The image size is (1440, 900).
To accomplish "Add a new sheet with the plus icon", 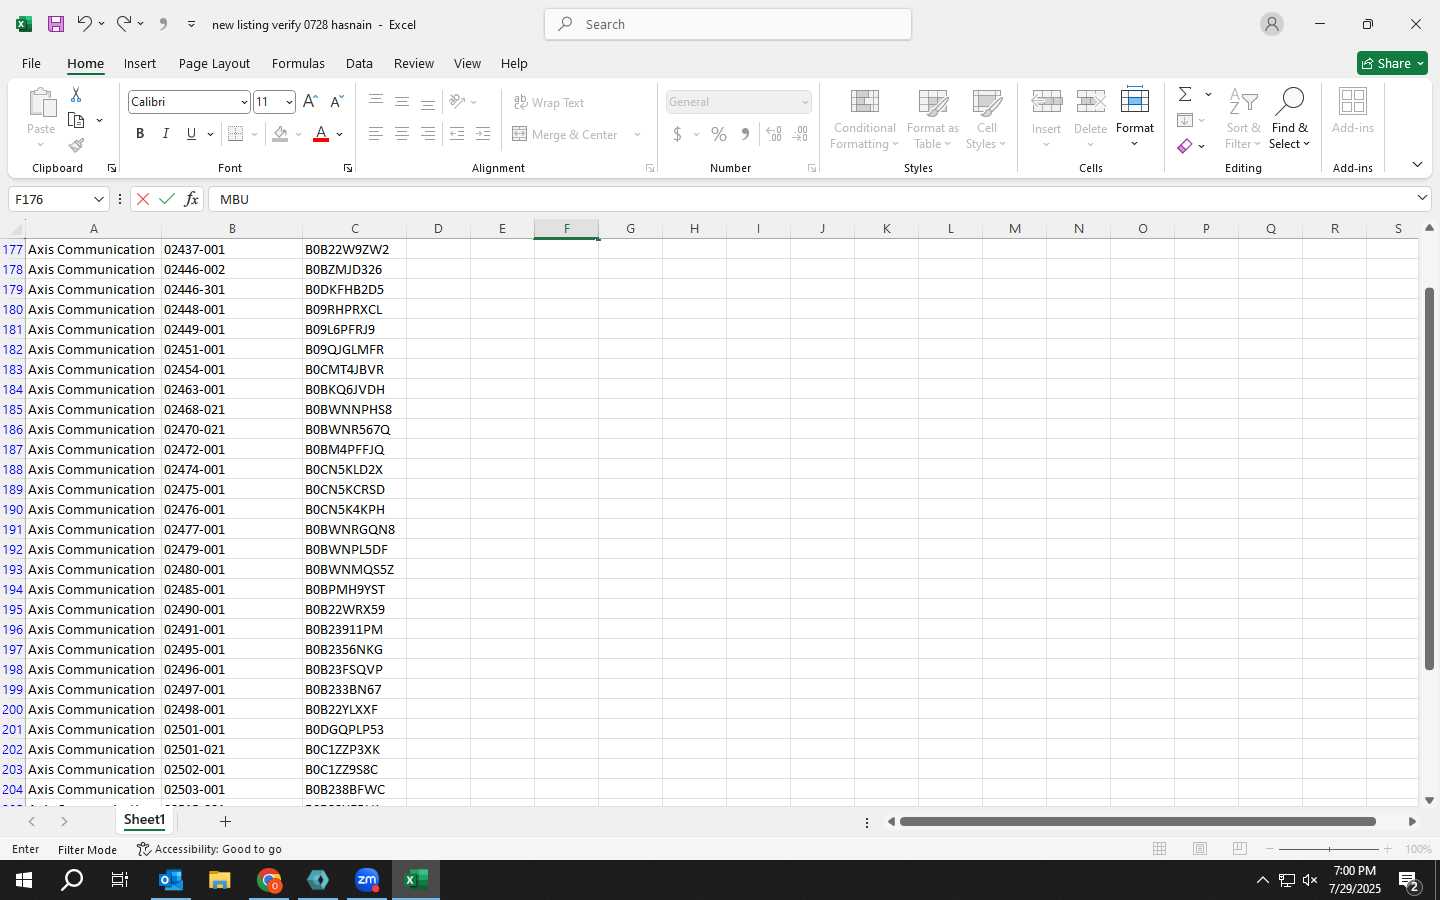I will tap(225, 821).
